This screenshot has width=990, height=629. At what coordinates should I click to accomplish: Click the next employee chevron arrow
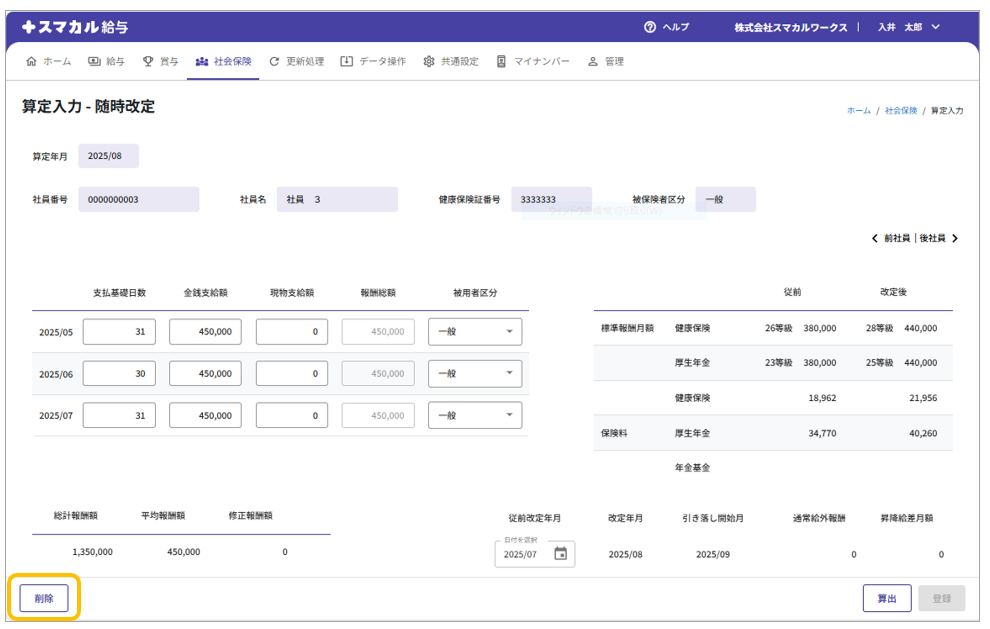coord(955,238)
